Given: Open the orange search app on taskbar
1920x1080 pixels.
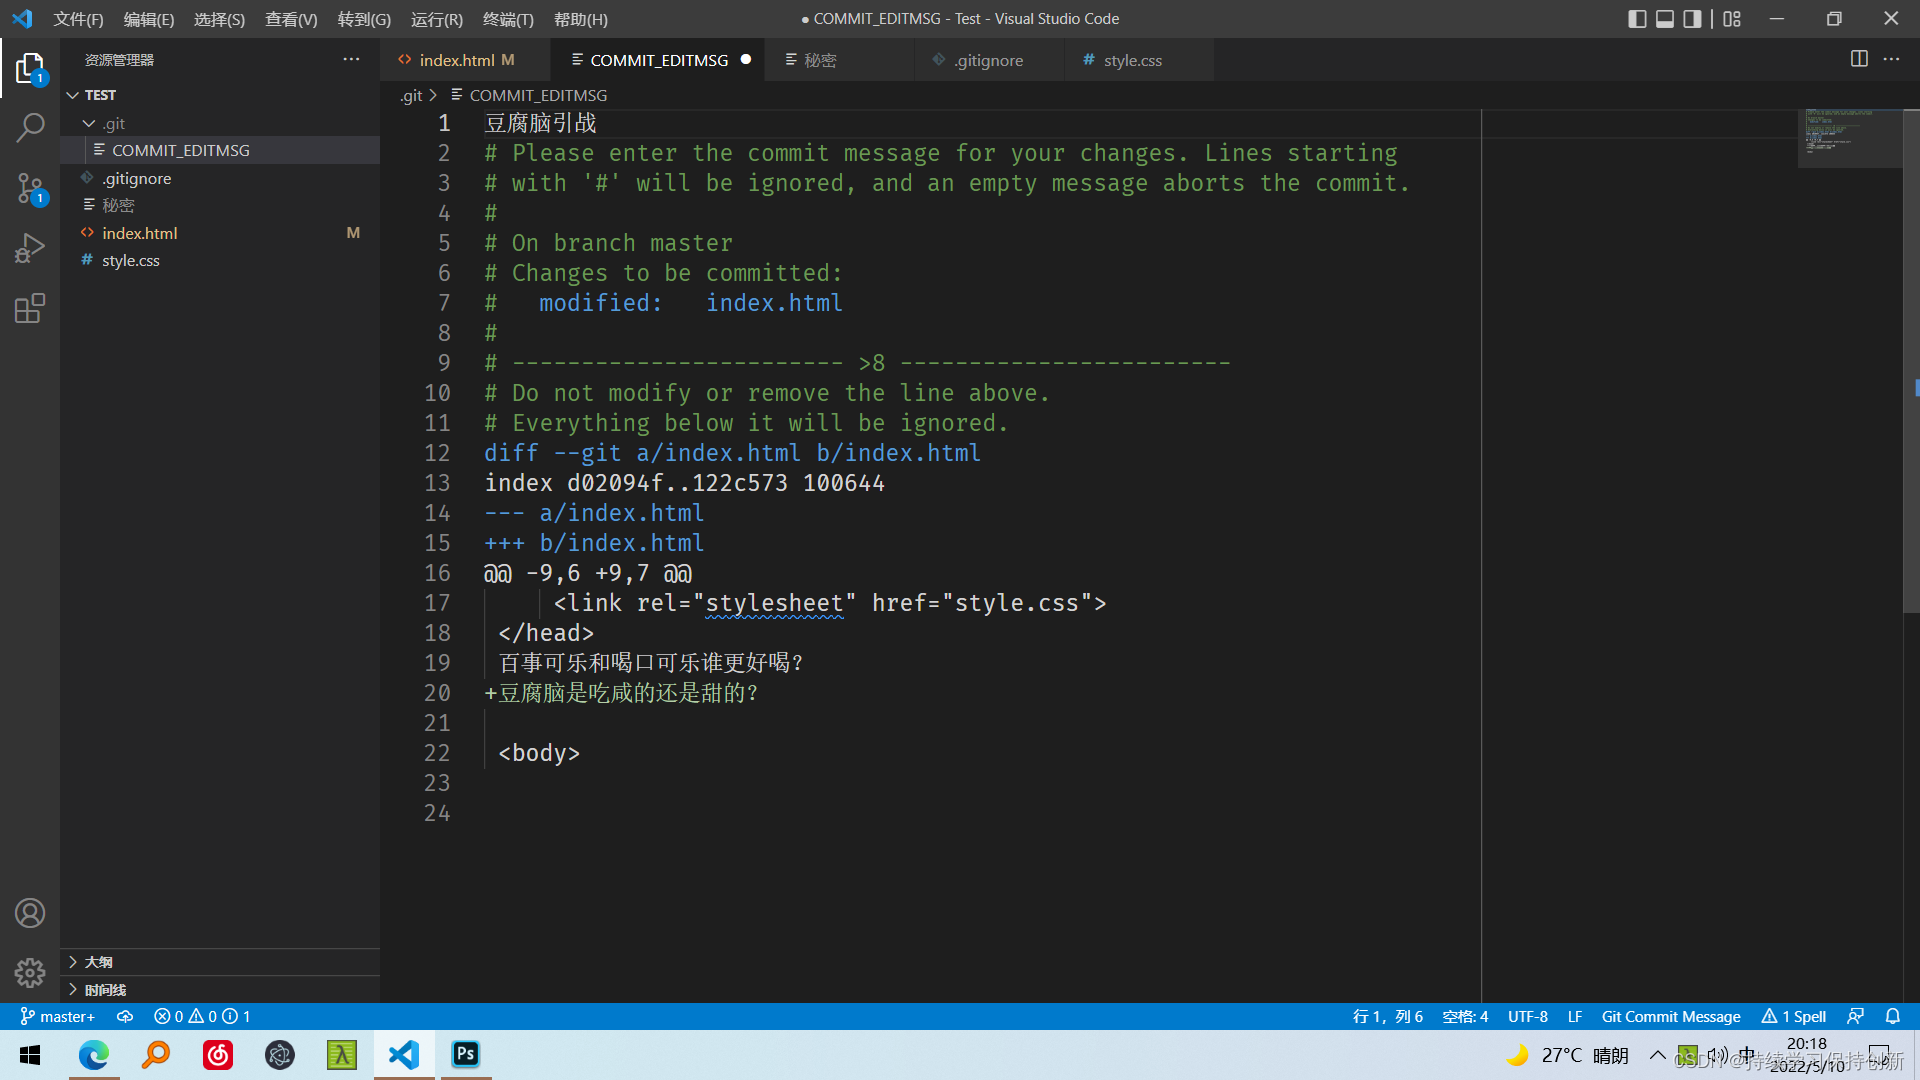Looking at the screenshot, I should 156,1055.
